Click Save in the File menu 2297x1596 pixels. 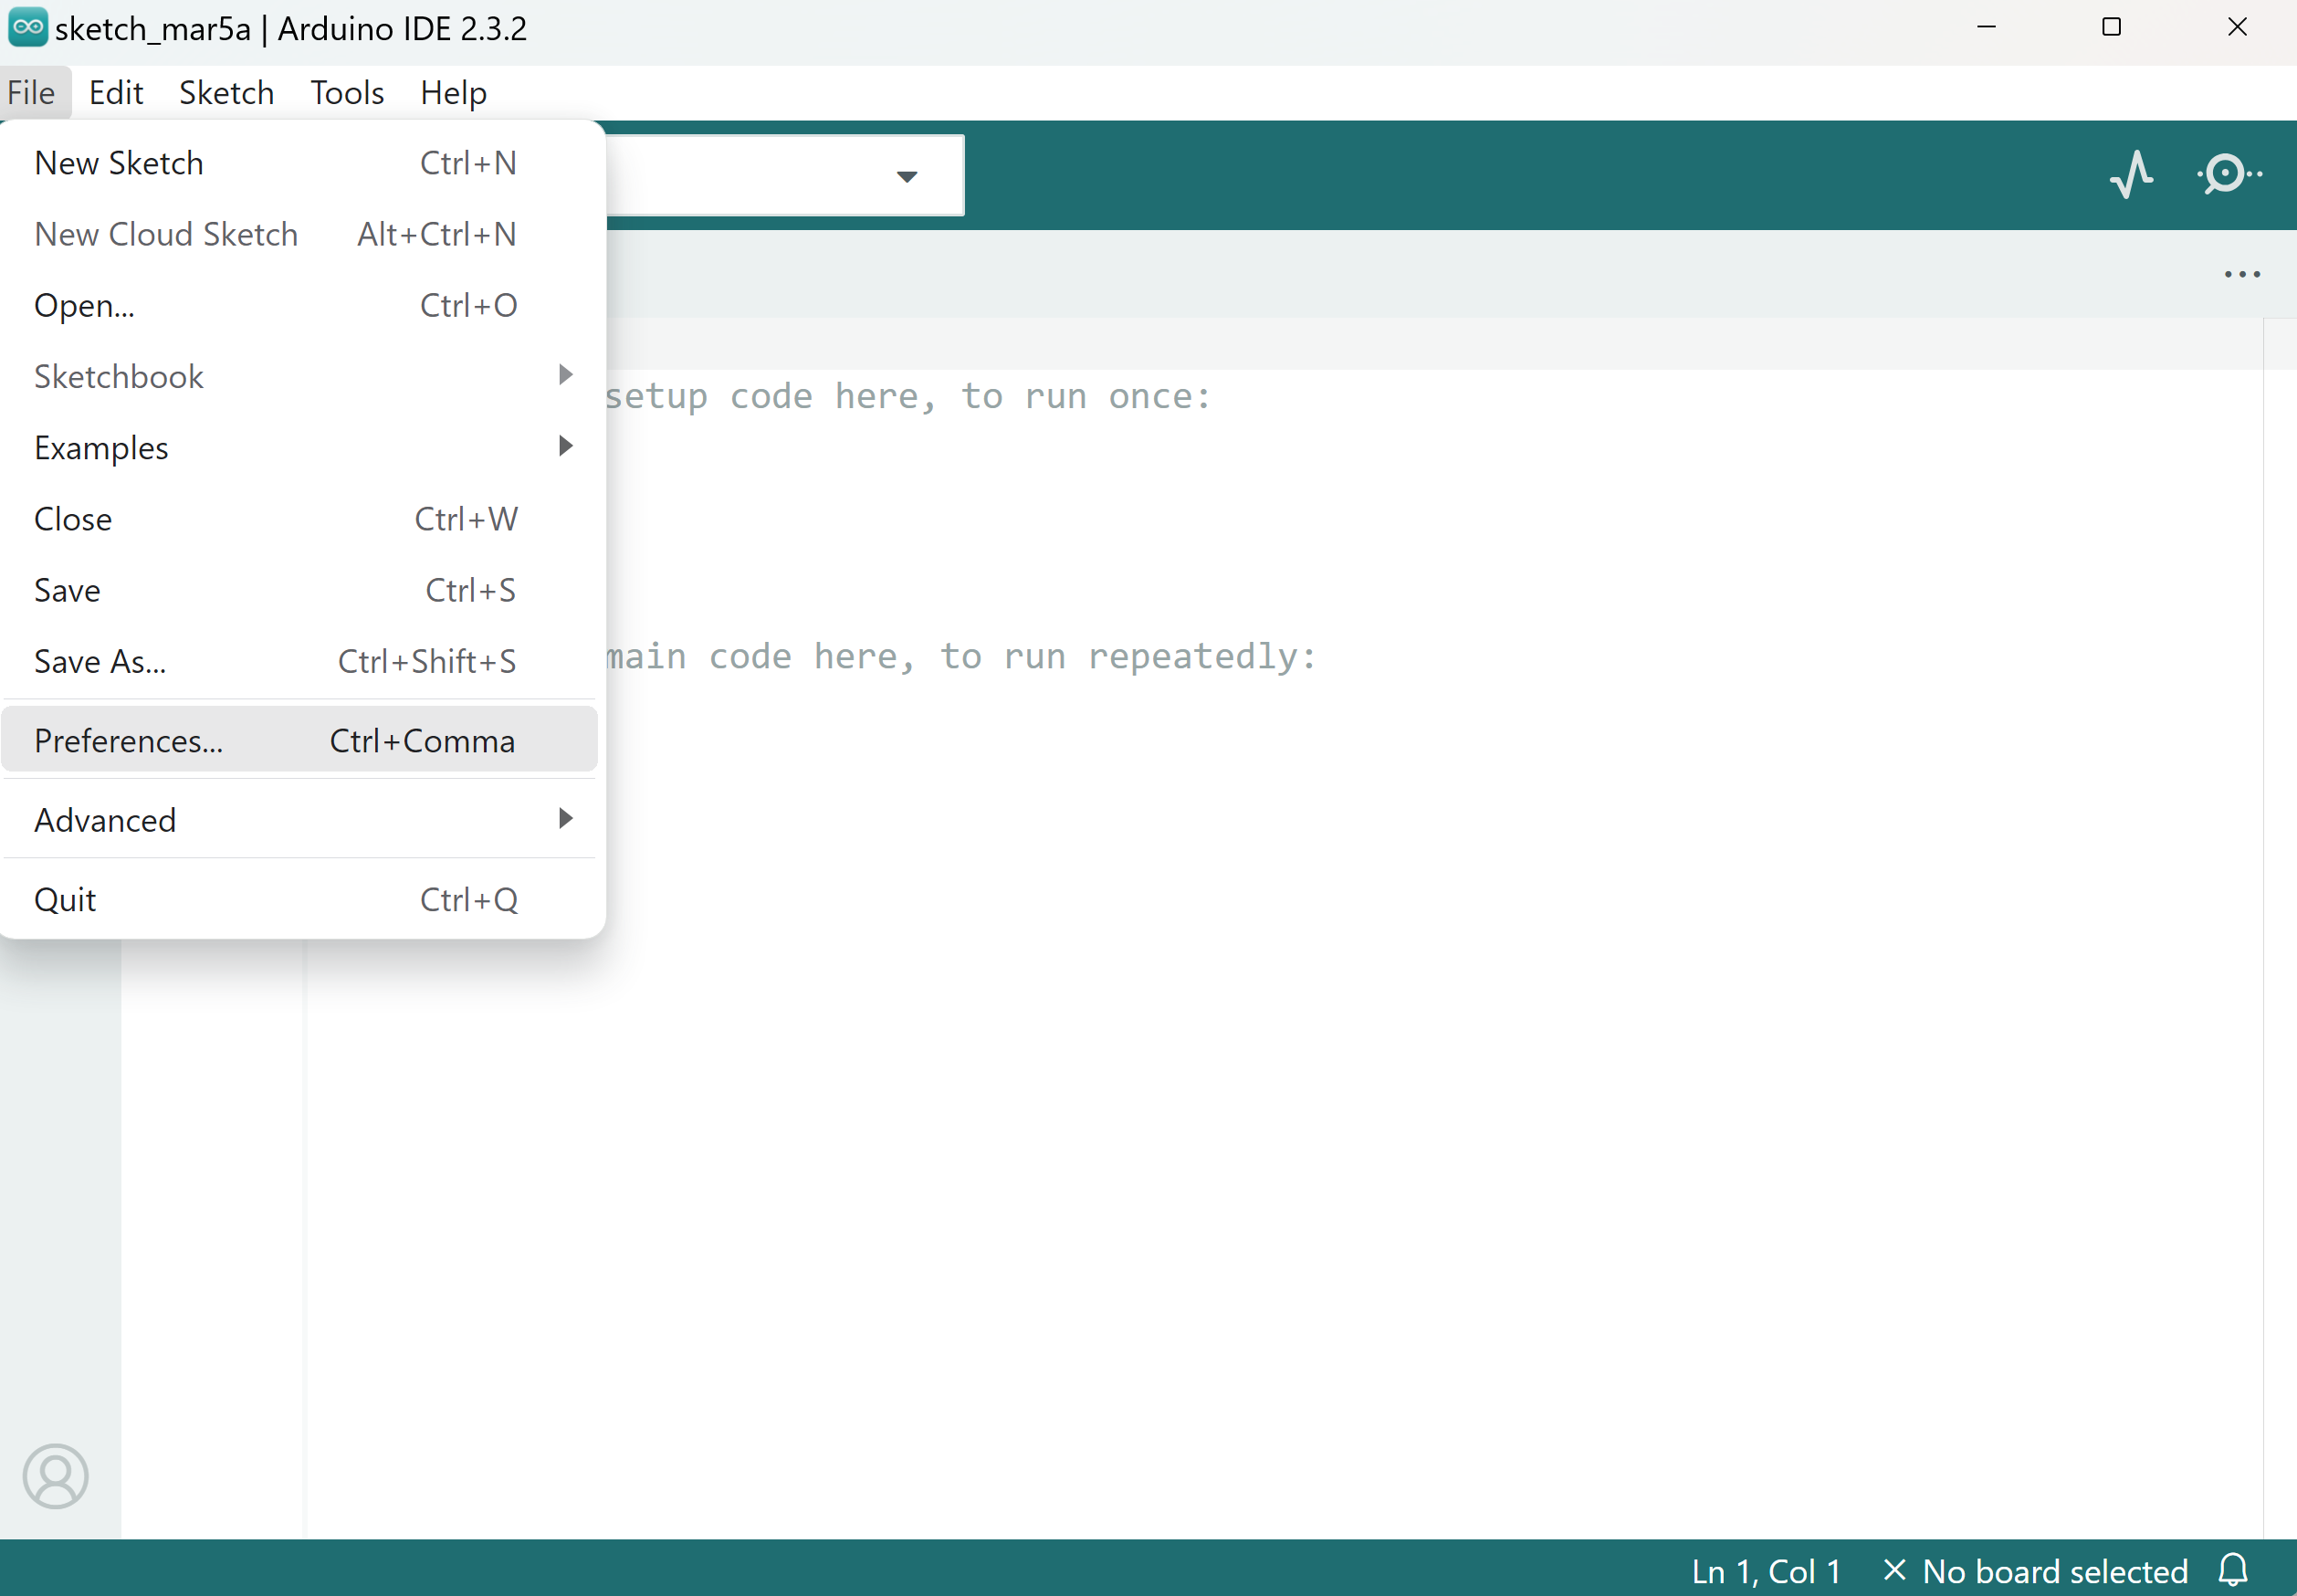tap(300, 590)
